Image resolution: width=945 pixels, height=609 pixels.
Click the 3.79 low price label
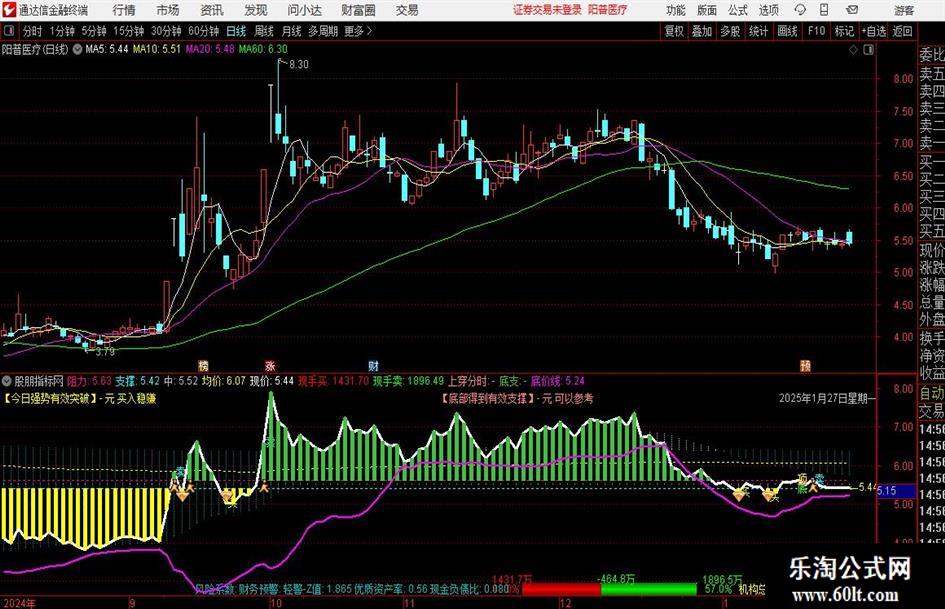pyautogui.click(x=105, y=351)
